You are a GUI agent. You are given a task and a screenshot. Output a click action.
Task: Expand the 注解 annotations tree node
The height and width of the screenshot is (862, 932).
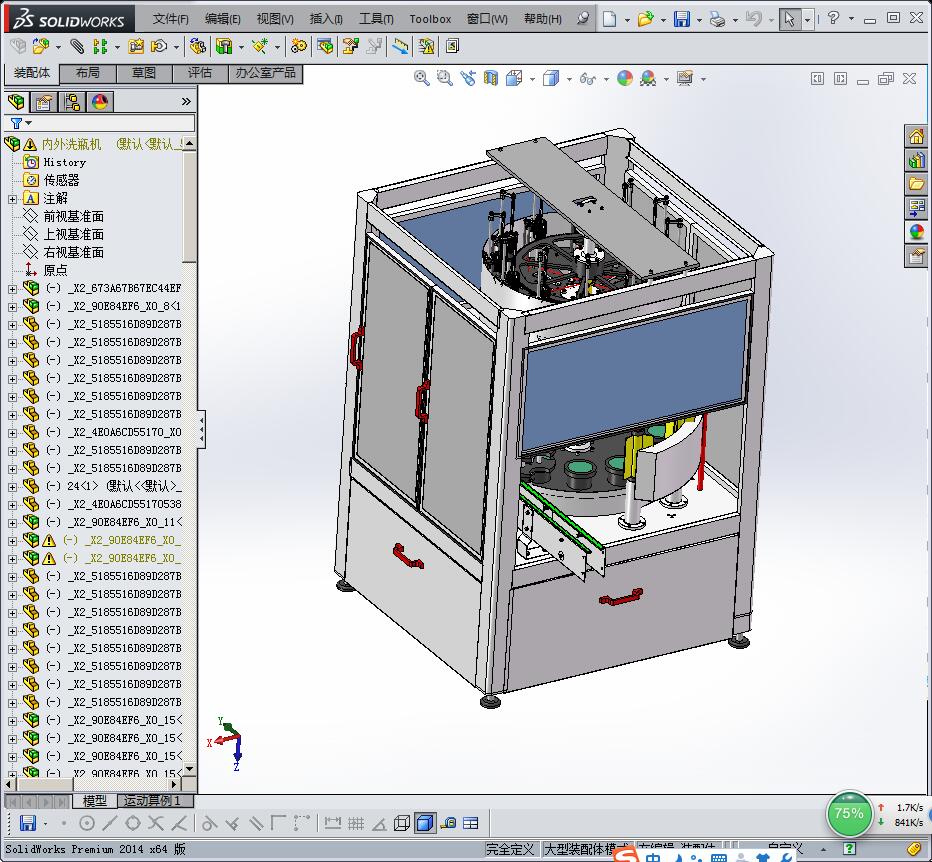(x=12, y=199)
